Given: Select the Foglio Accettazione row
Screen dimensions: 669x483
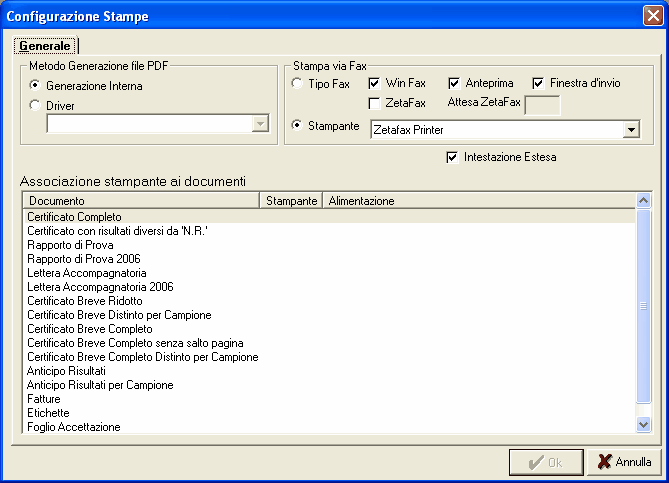Looking at the screenshot, I should point(330,427).
